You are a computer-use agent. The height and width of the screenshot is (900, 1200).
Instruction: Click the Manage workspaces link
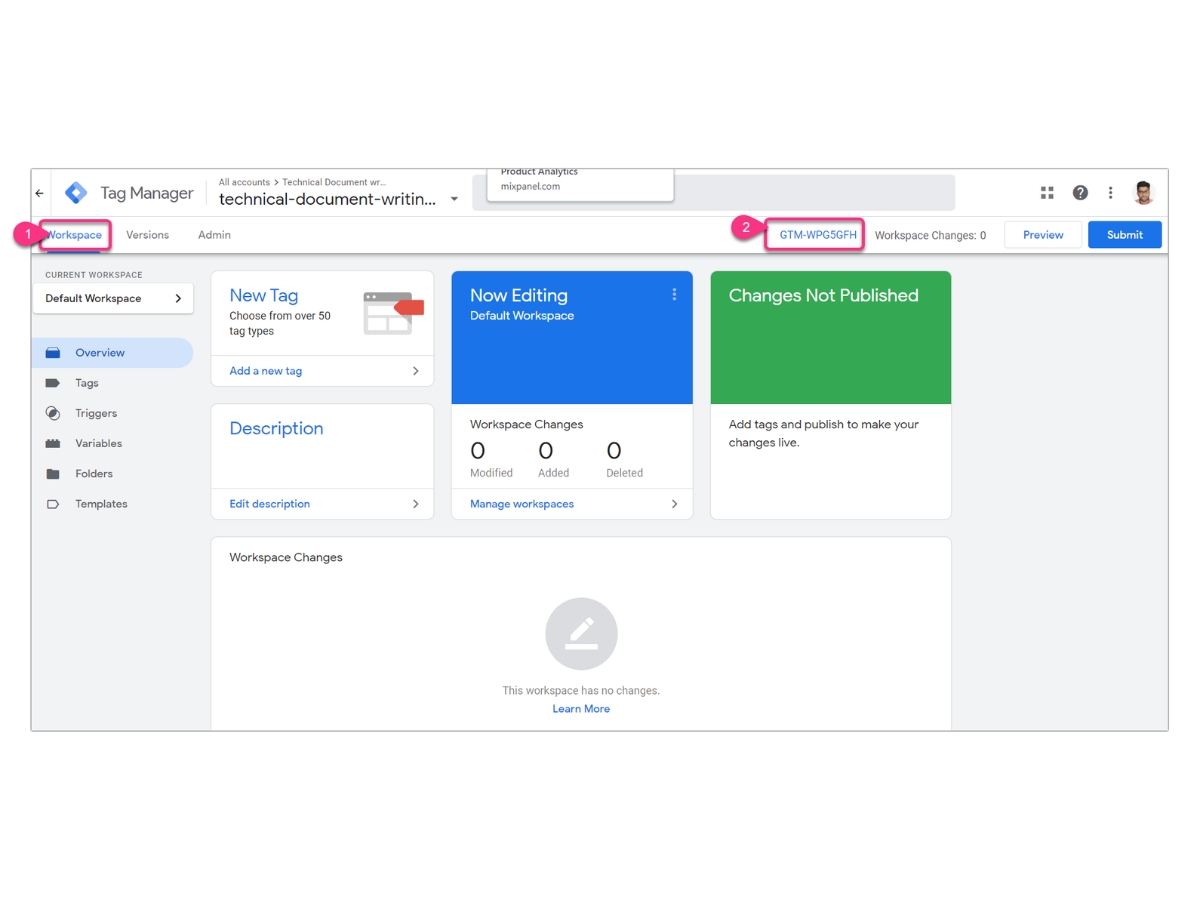(522, 504)
